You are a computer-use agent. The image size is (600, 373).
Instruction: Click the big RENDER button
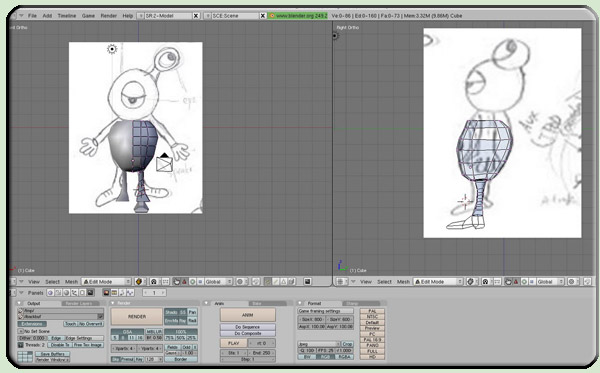pyautogui.click(x=137, y=317)
